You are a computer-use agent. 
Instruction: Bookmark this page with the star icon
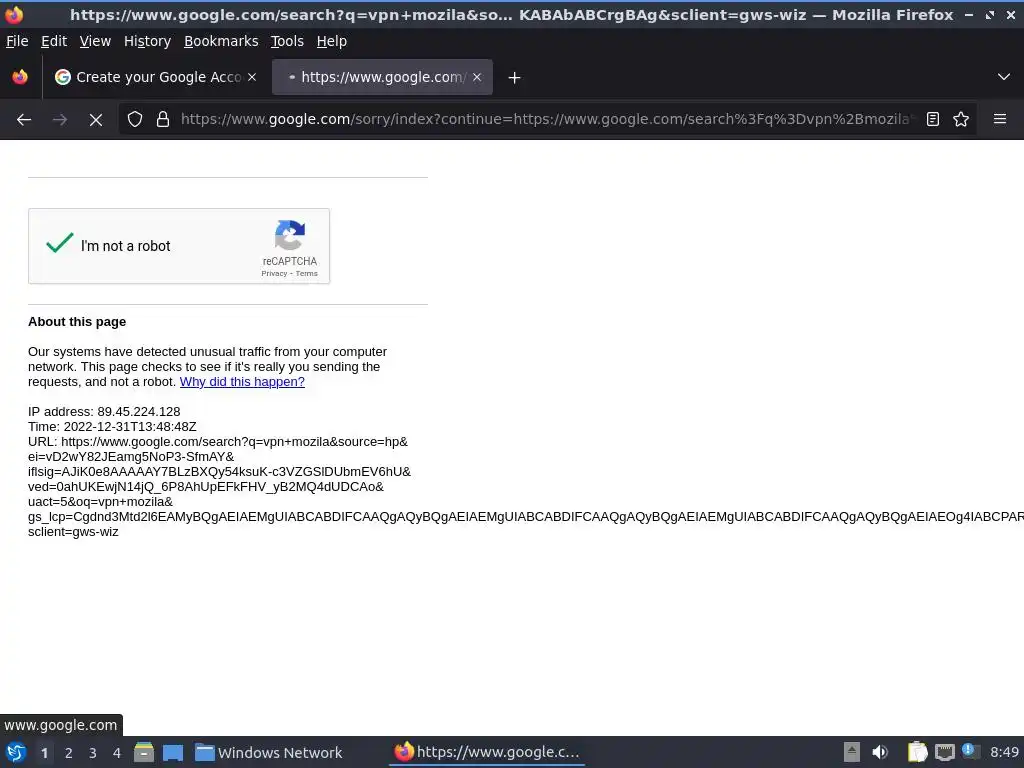[961, 119]
